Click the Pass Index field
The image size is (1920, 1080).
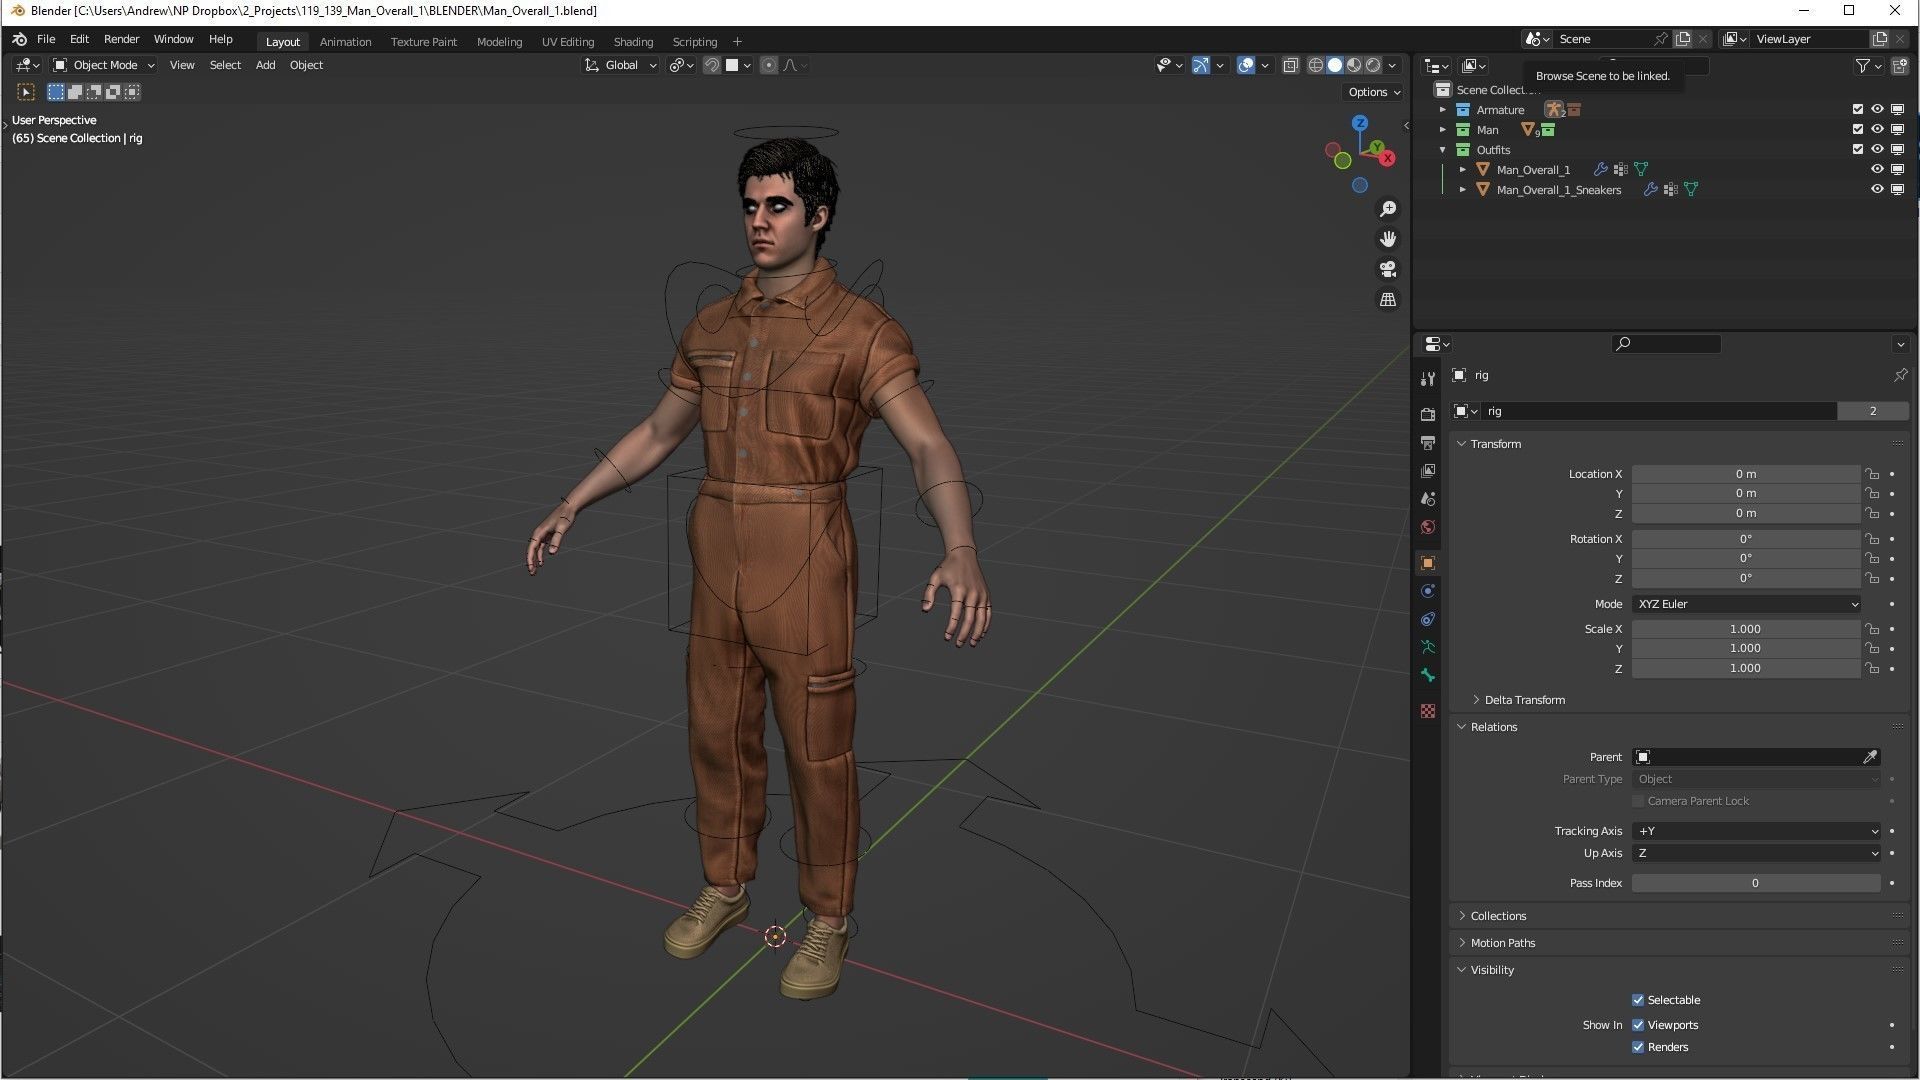tap(1756, 883)
